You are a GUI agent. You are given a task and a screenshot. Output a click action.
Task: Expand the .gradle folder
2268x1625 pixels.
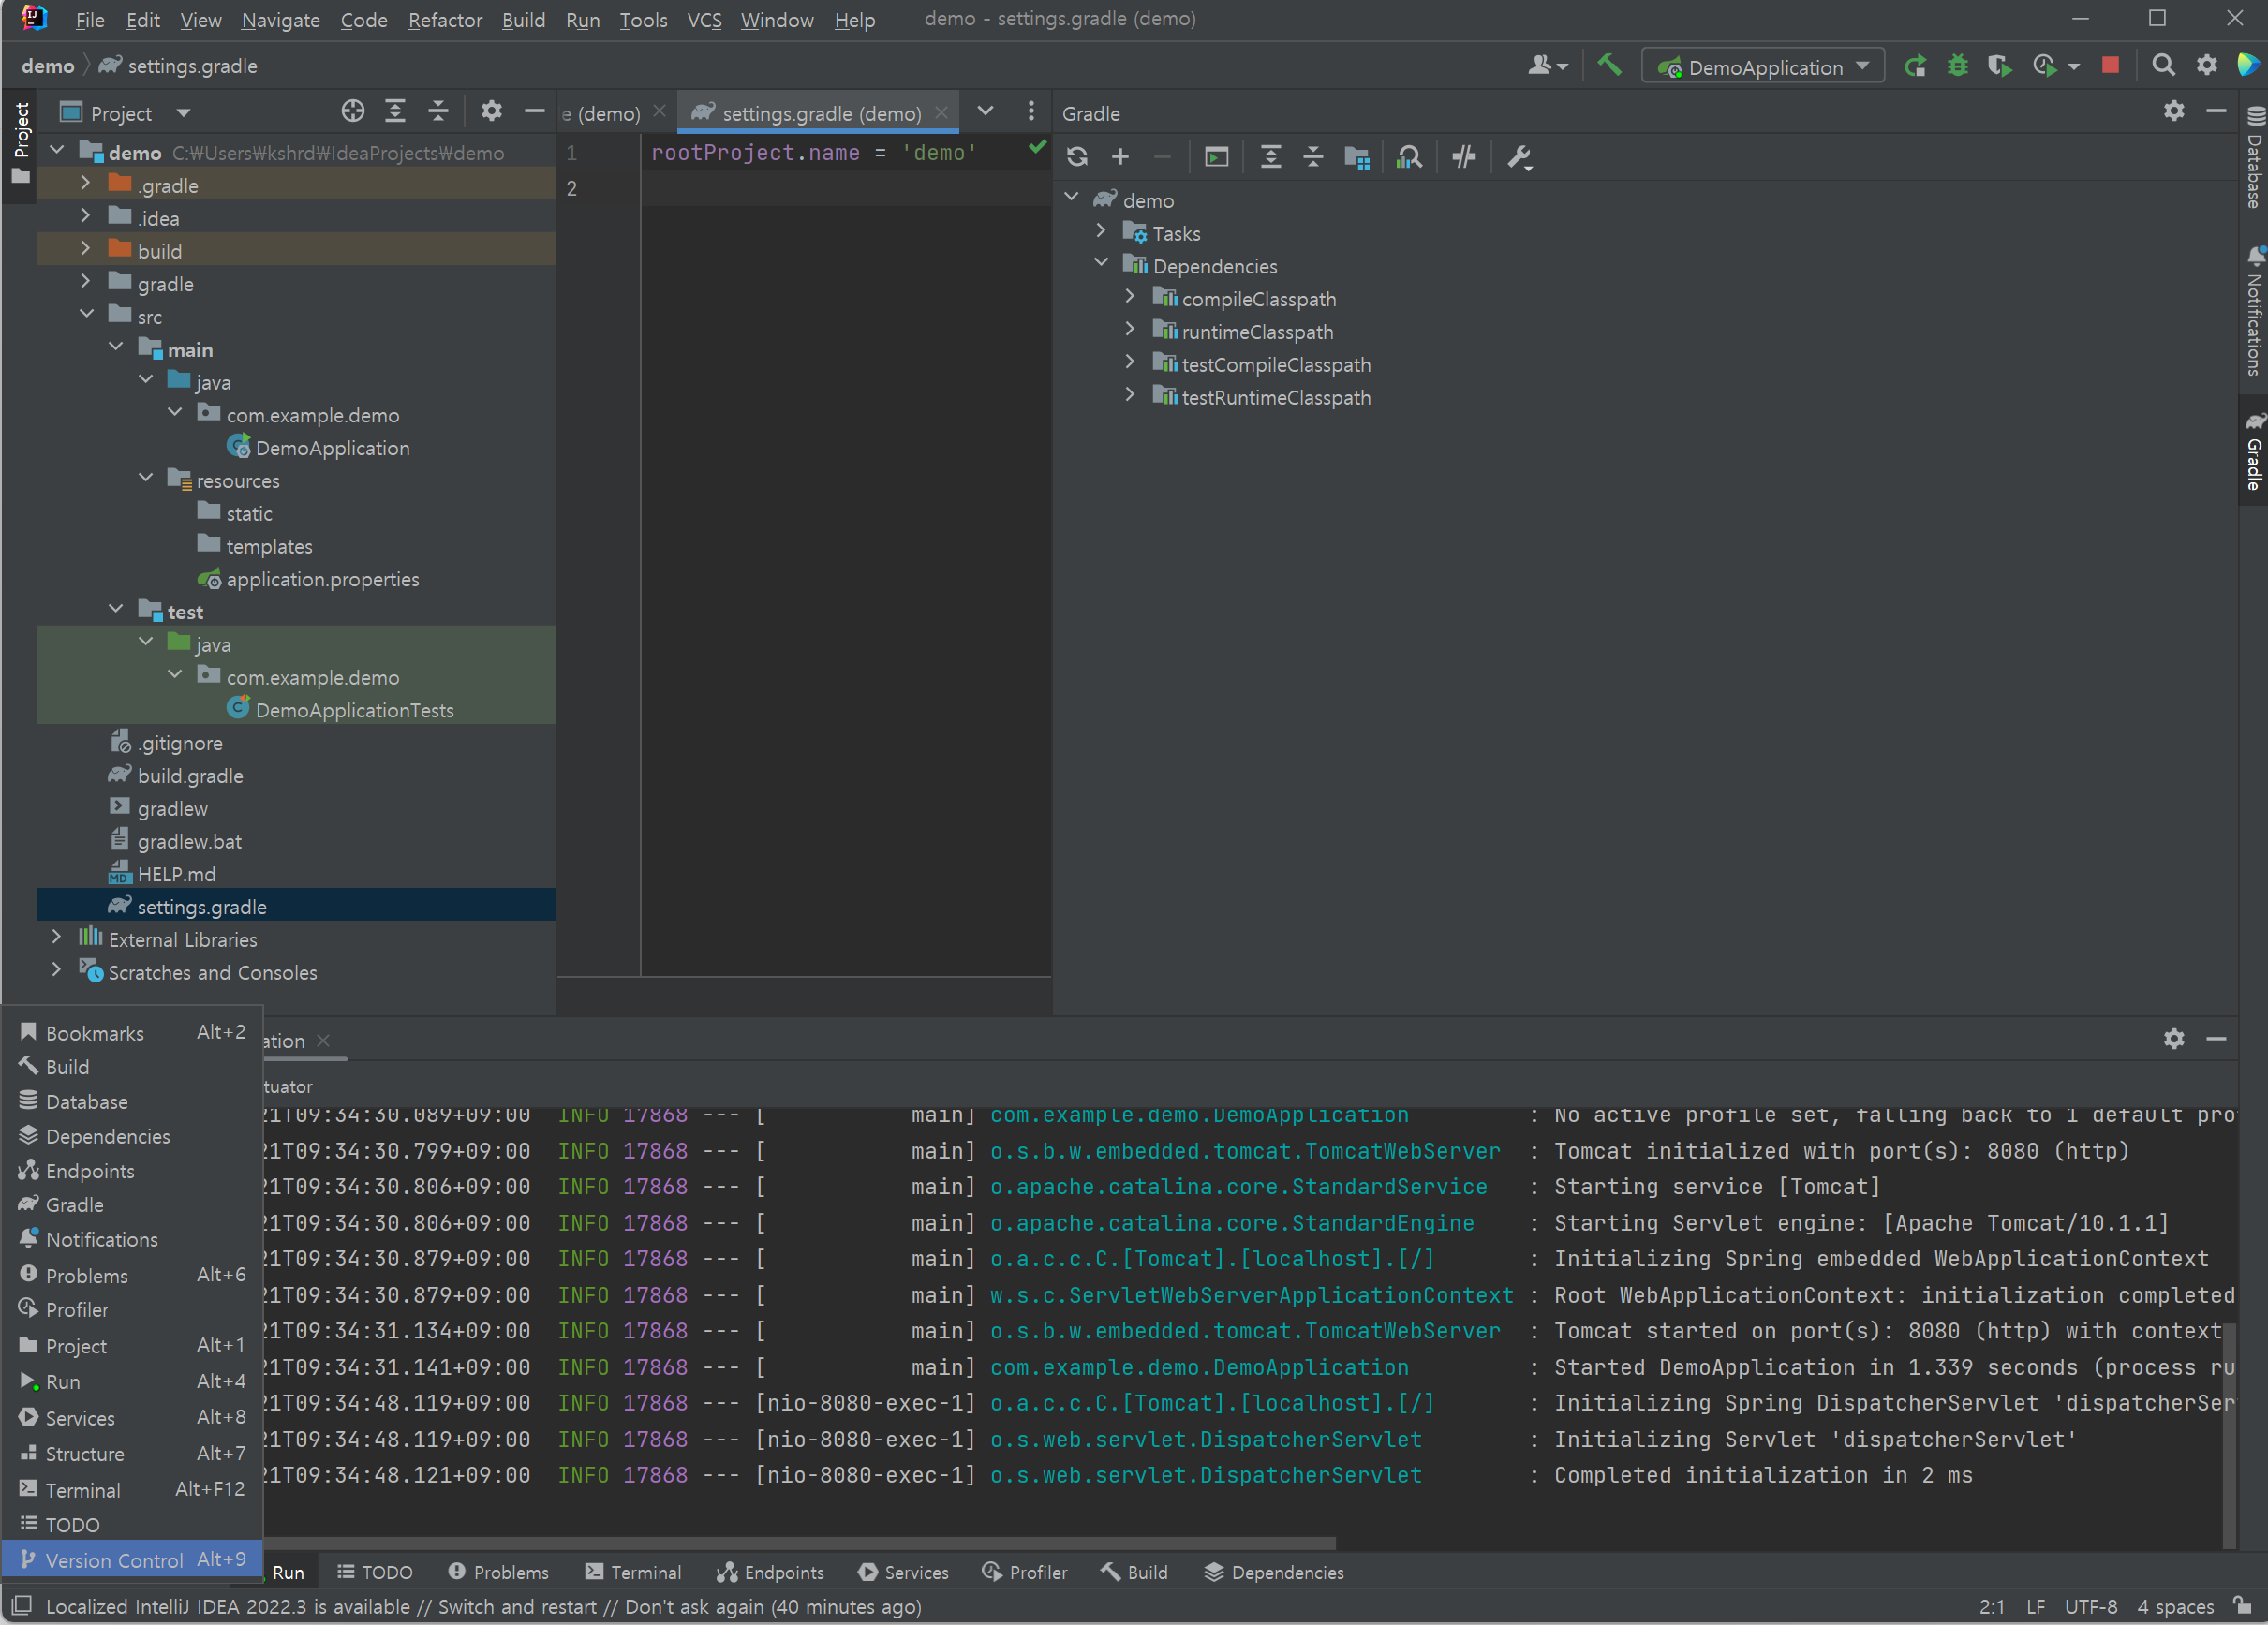(x=85, y=184)
